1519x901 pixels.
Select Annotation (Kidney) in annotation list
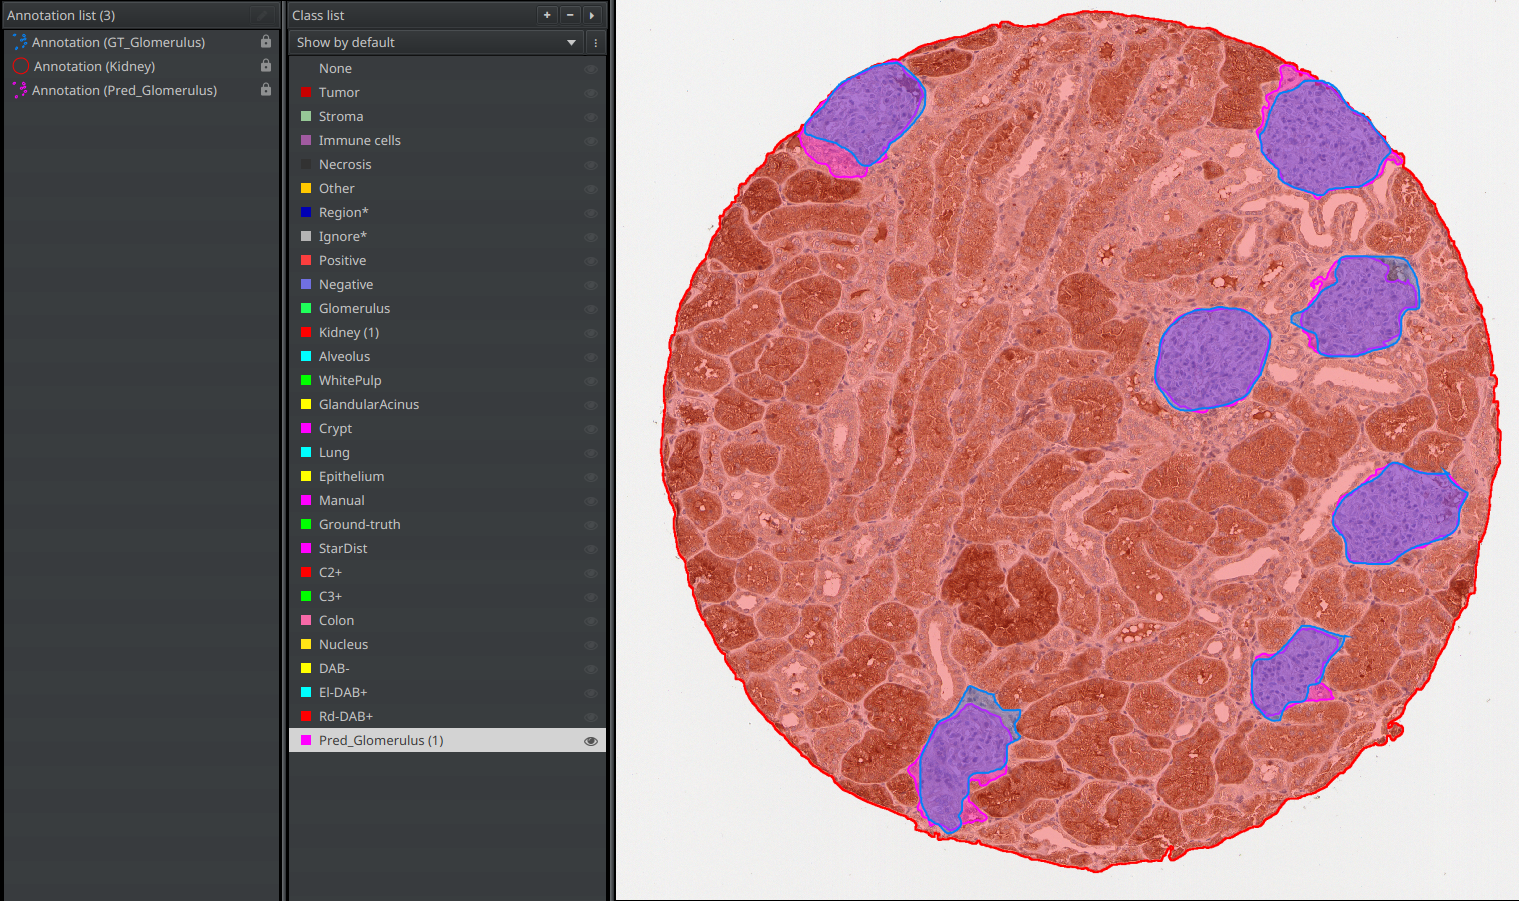(x=94, y=66)
